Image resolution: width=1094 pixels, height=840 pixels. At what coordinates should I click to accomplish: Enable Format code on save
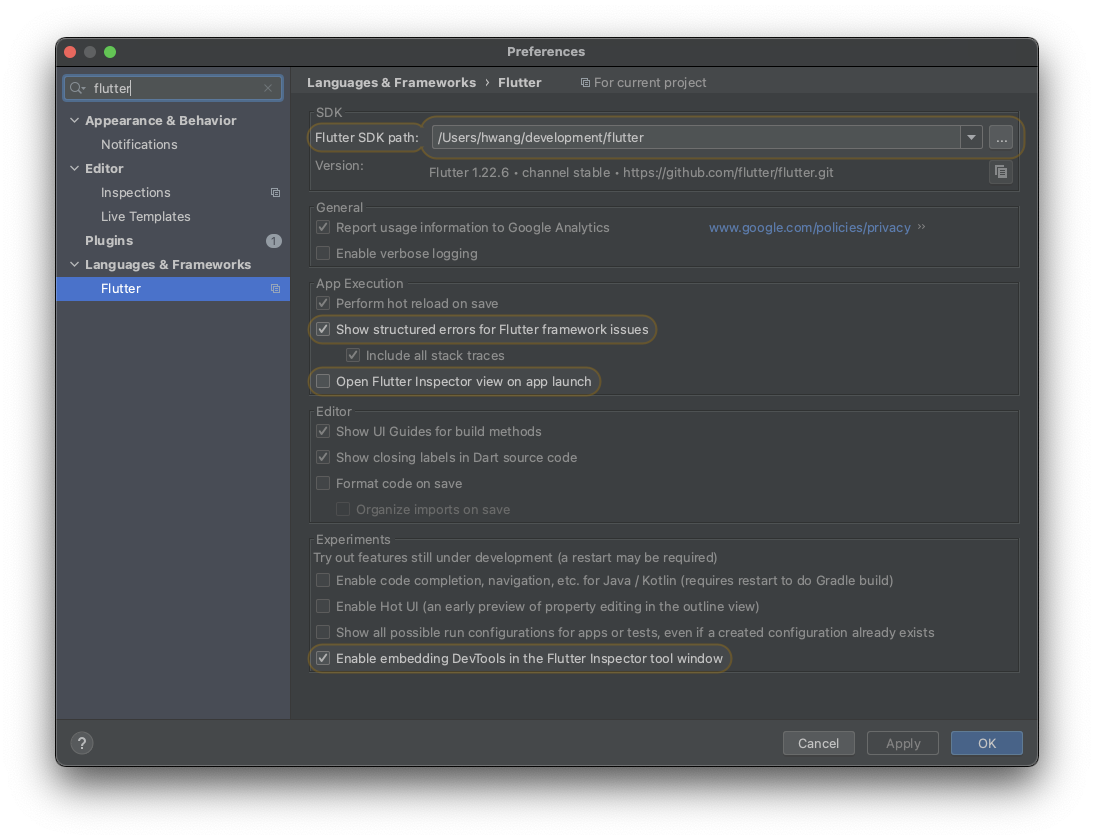[323, 483]
